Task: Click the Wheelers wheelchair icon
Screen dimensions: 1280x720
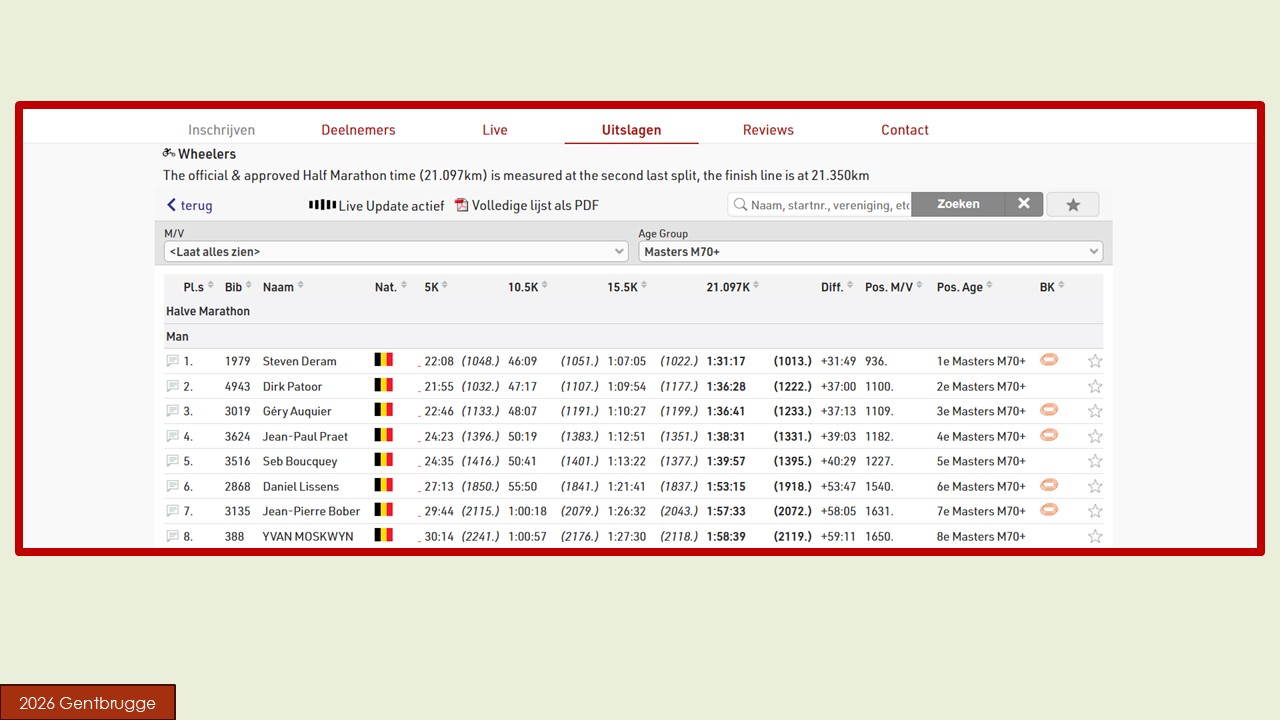Action: (x=169, y=154)
